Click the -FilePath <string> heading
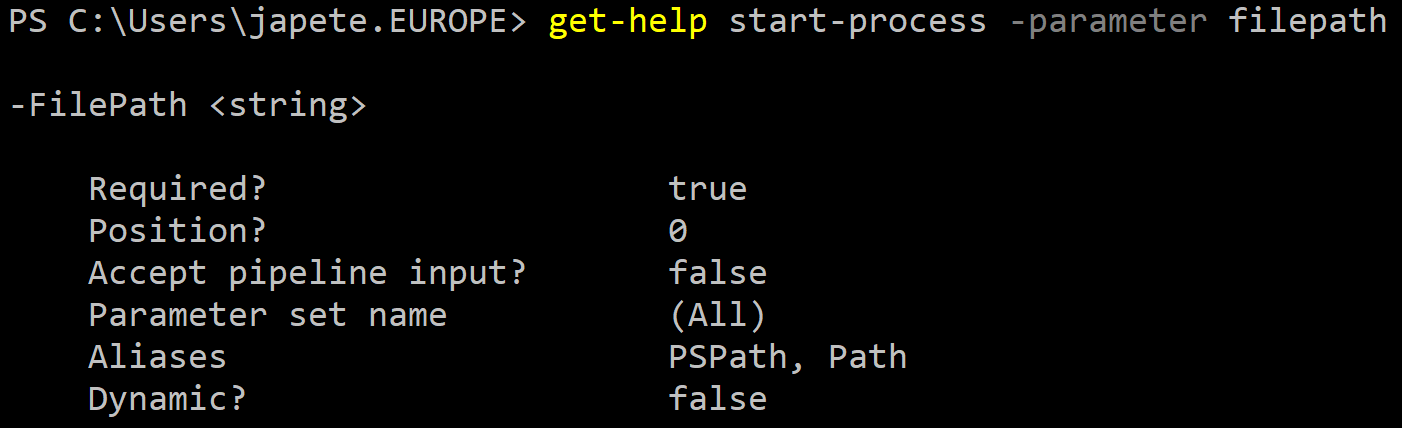The height and width of the screenshot is (428, 1402). pyautogui.click(x=188, y=105)
